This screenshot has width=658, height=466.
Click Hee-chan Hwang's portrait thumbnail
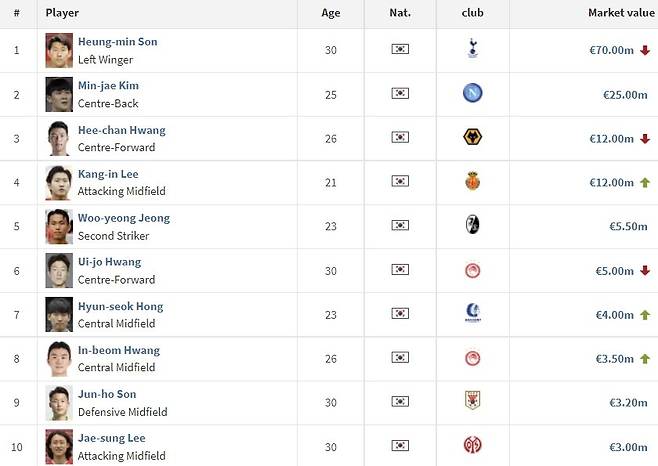59,138
